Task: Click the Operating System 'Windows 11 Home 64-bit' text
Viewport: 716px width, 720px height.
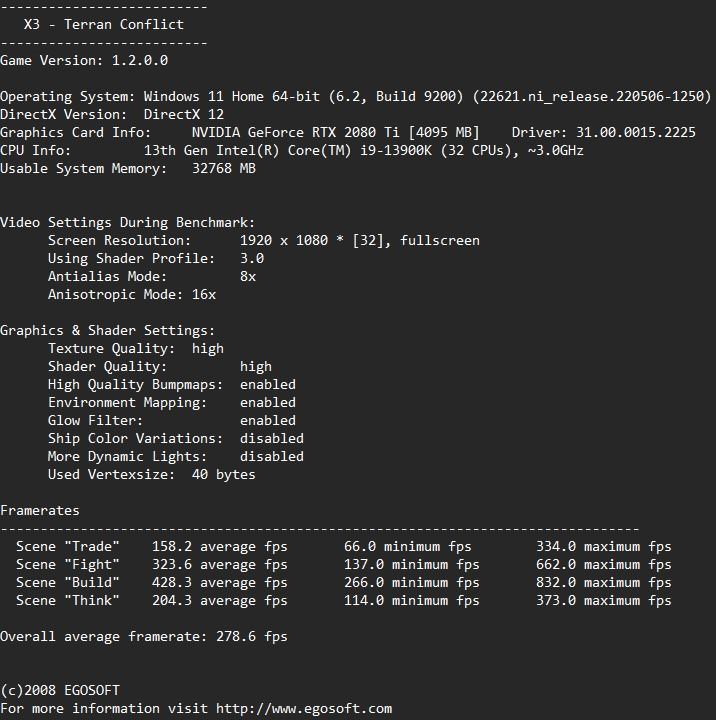Action: coord(231,96)
